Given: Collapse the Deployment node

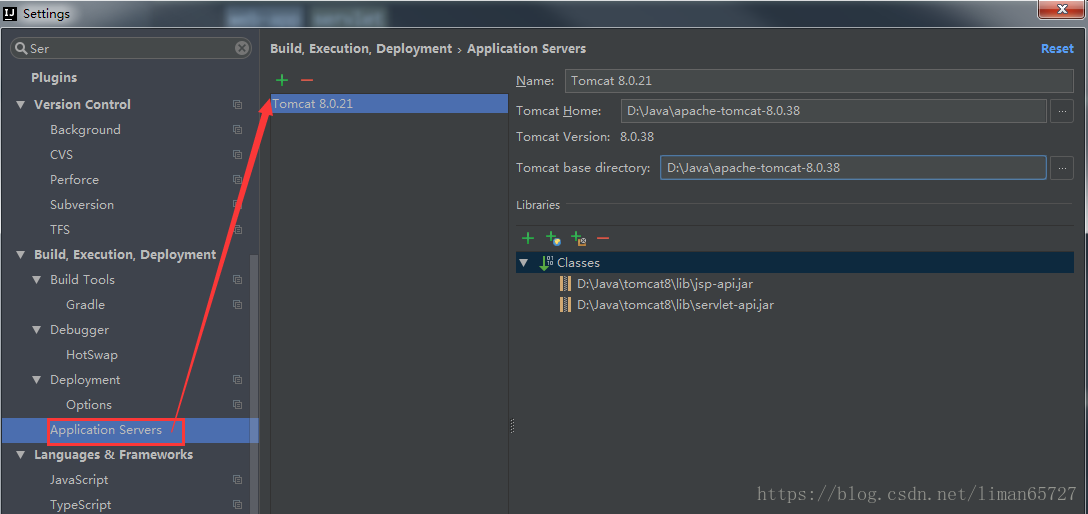Looking at the screenshot, I should 37,379.
